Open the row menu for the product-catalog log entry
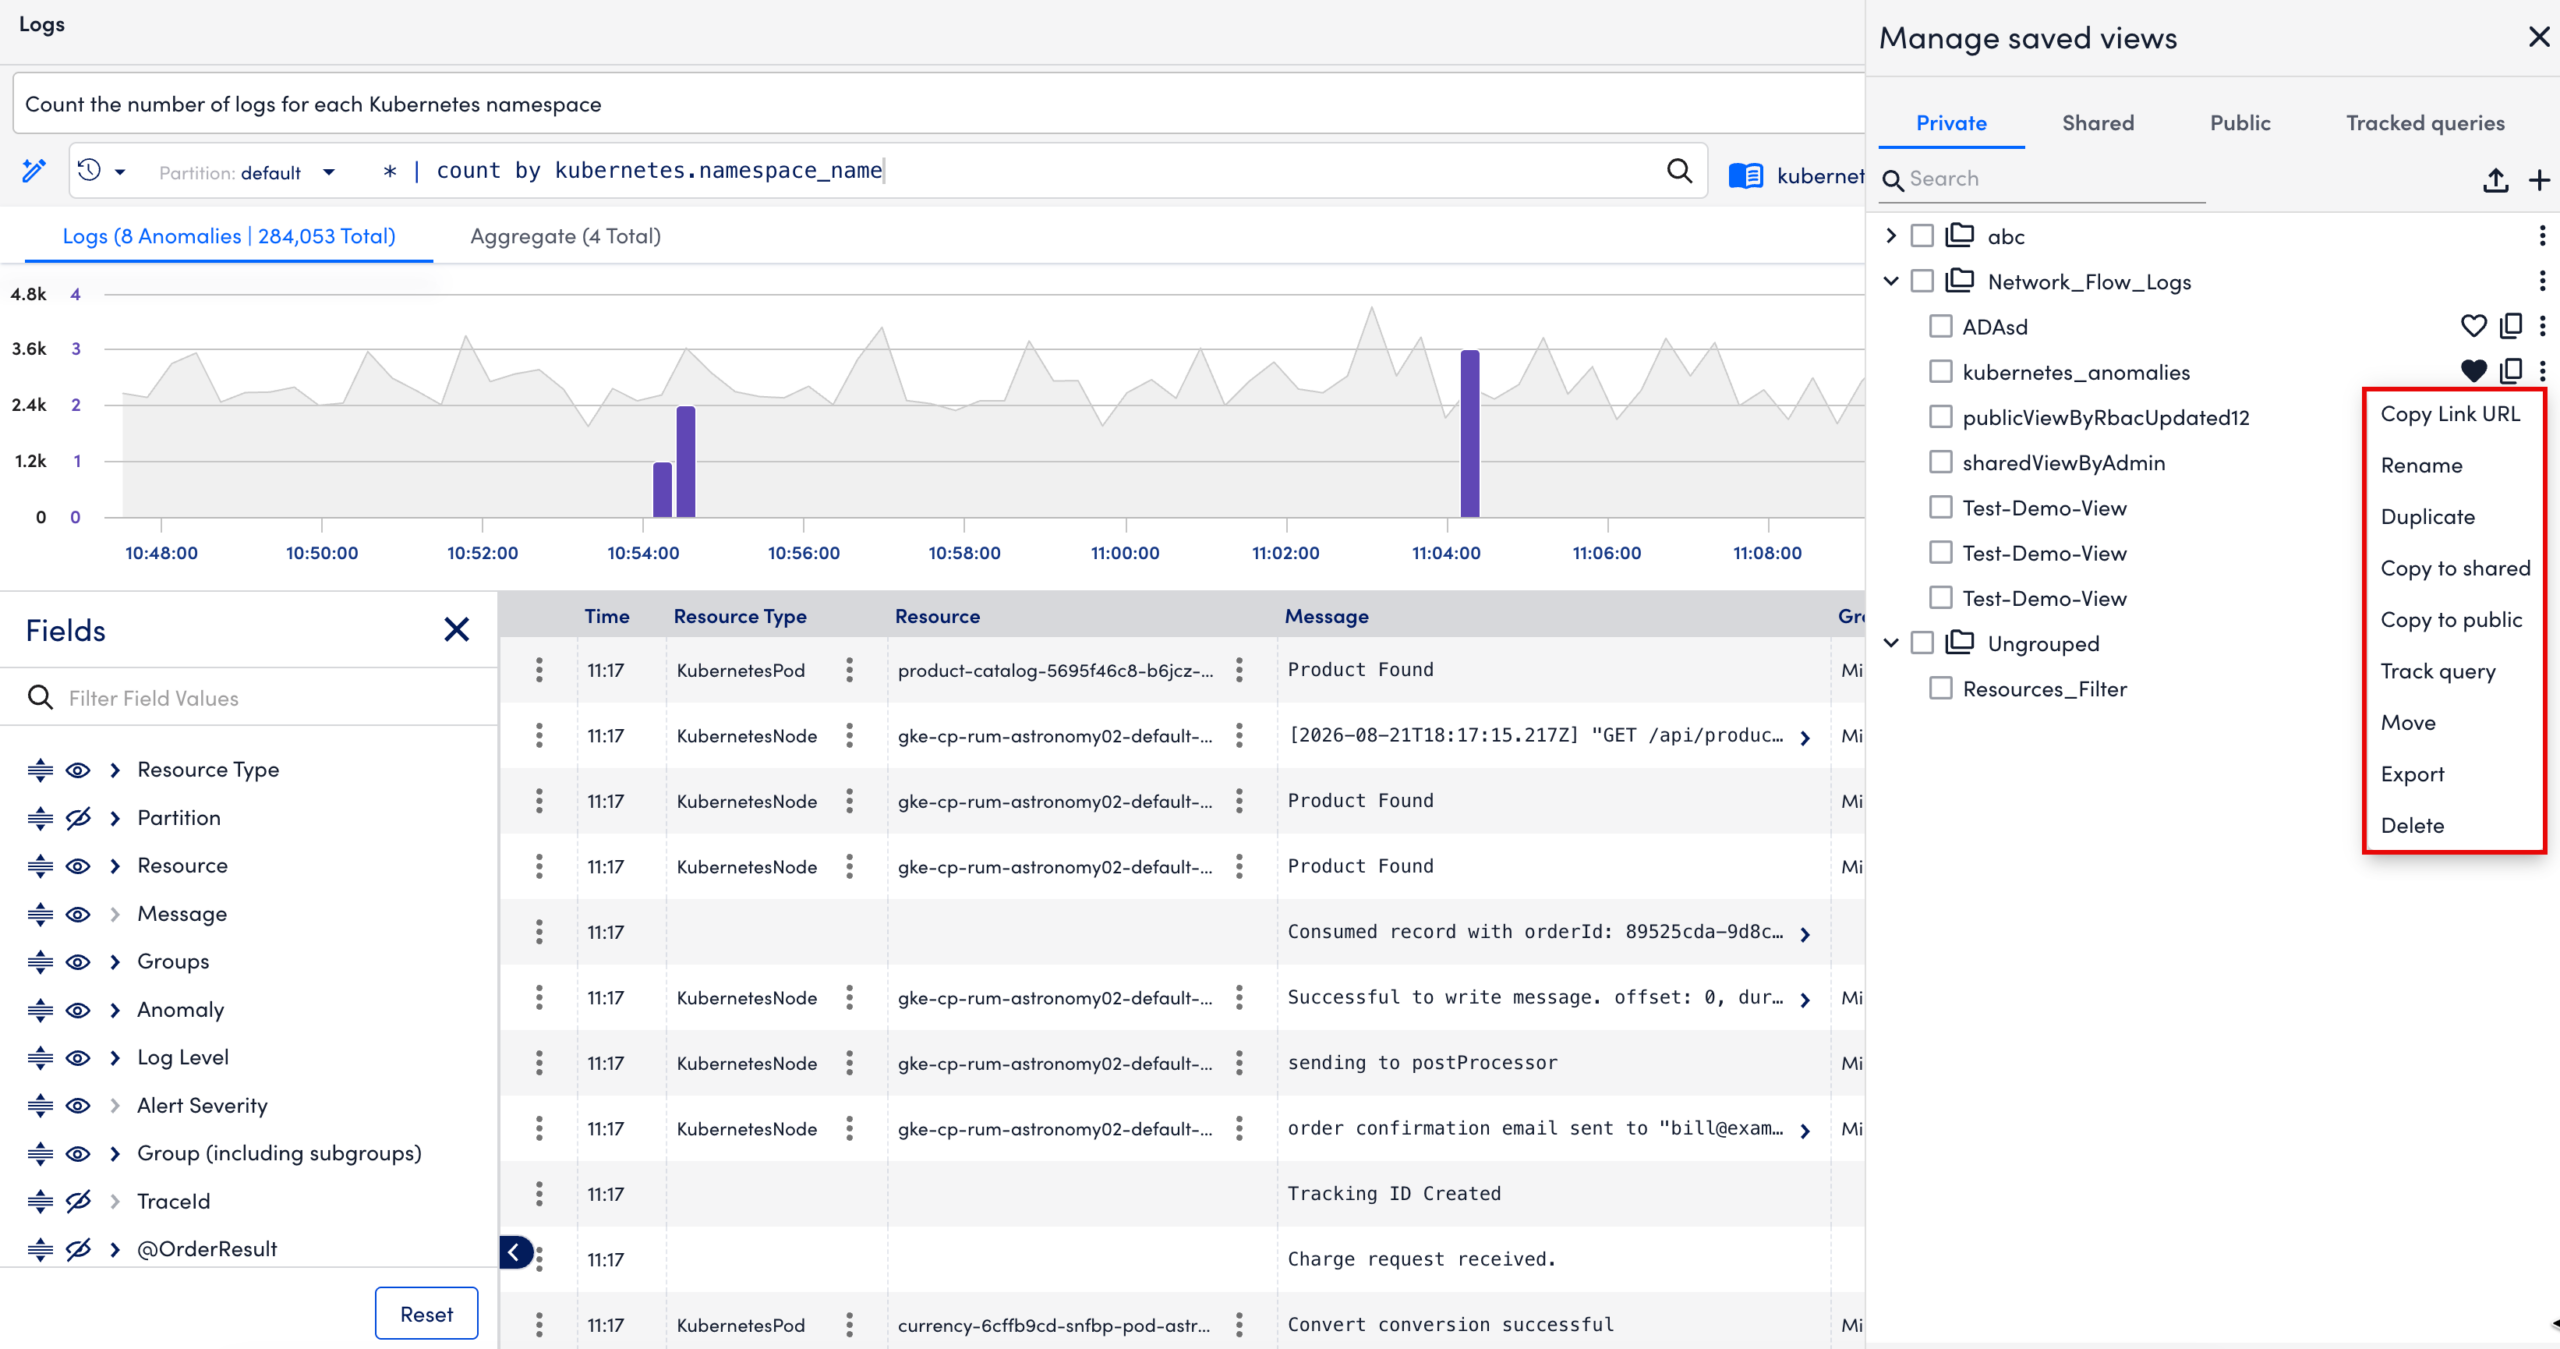 click(539, 670)
